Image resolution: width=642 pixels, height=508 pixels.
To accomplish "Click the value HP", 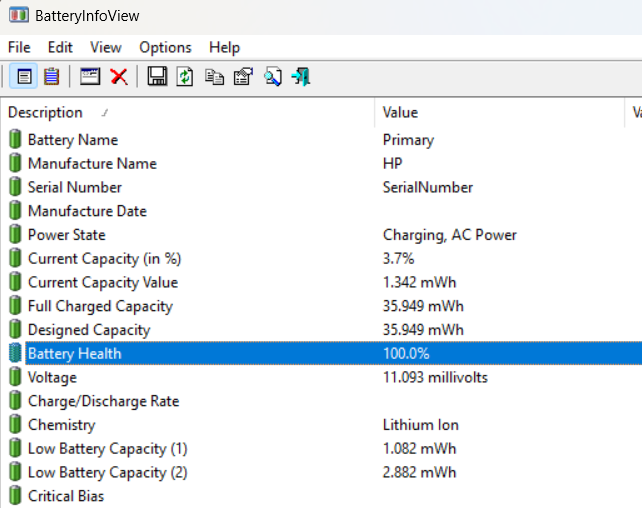I will pyautogui.click(x=393, y=164).
